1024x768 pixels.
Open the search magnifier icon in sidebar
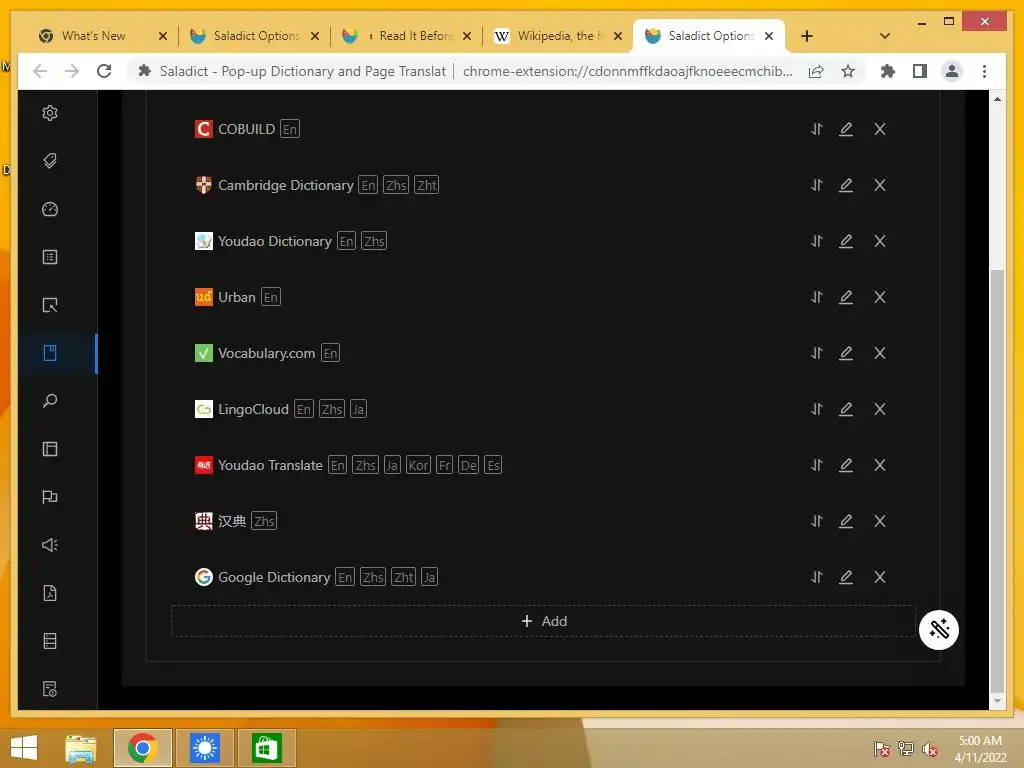click(50, 401)
